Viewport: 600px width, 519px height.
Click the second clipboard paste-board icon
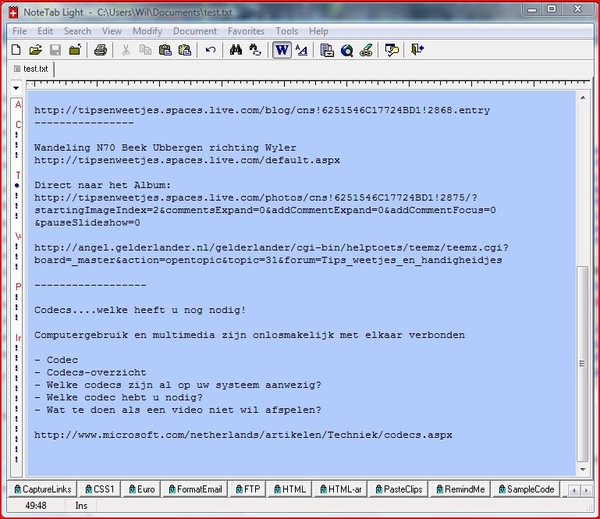(185, 50)
